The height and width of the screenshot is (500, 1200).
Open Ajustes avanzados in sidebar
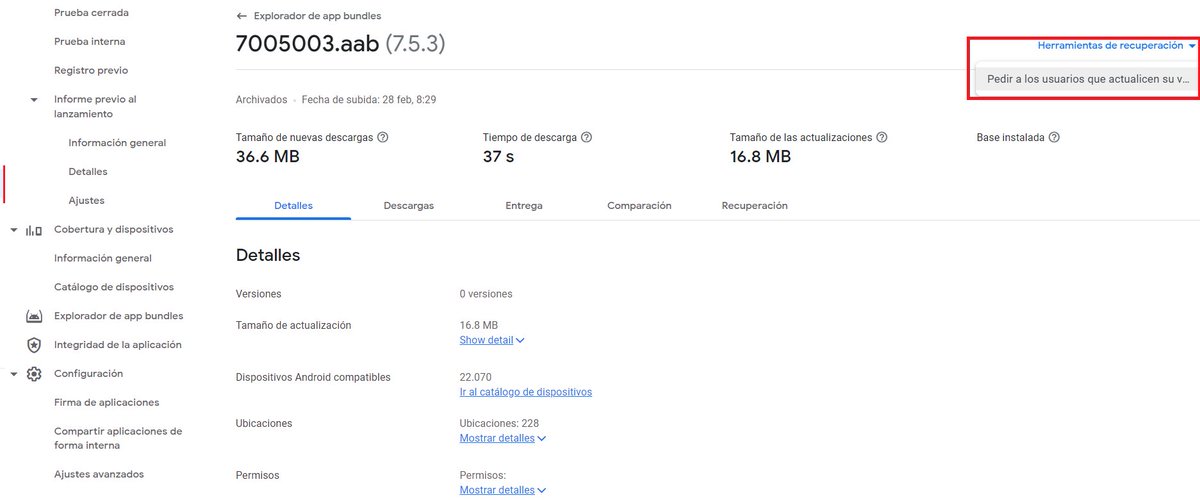pos(99,474)
